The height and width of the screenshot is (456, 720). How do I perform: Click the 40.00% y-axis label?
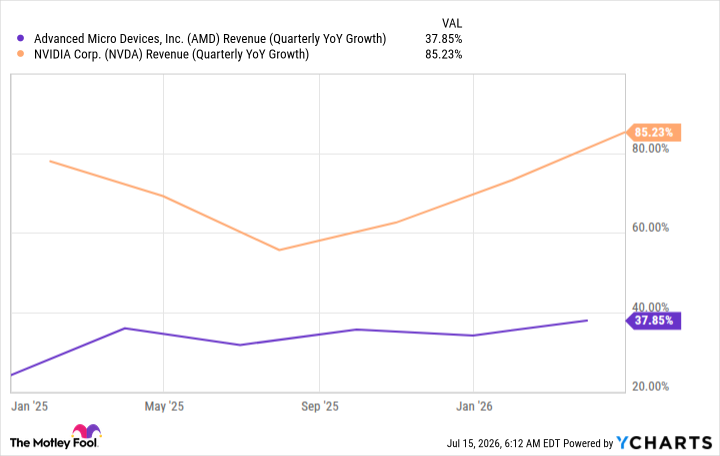coord(651,307)
